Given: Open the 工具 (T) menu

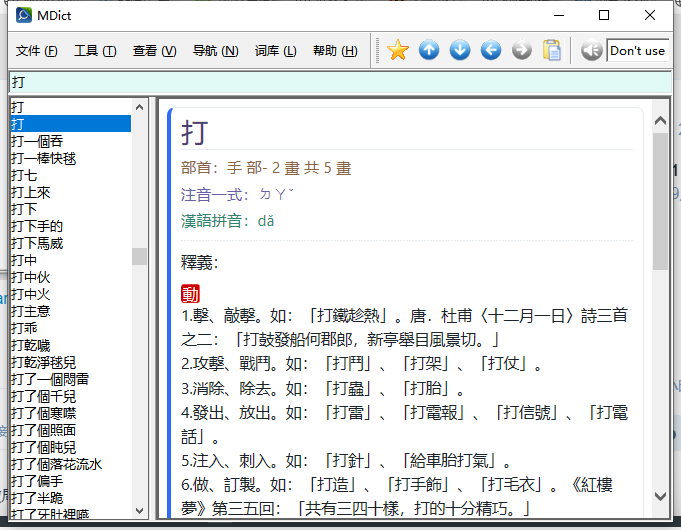Looking at the screenshot, I should tap(95, 51).
